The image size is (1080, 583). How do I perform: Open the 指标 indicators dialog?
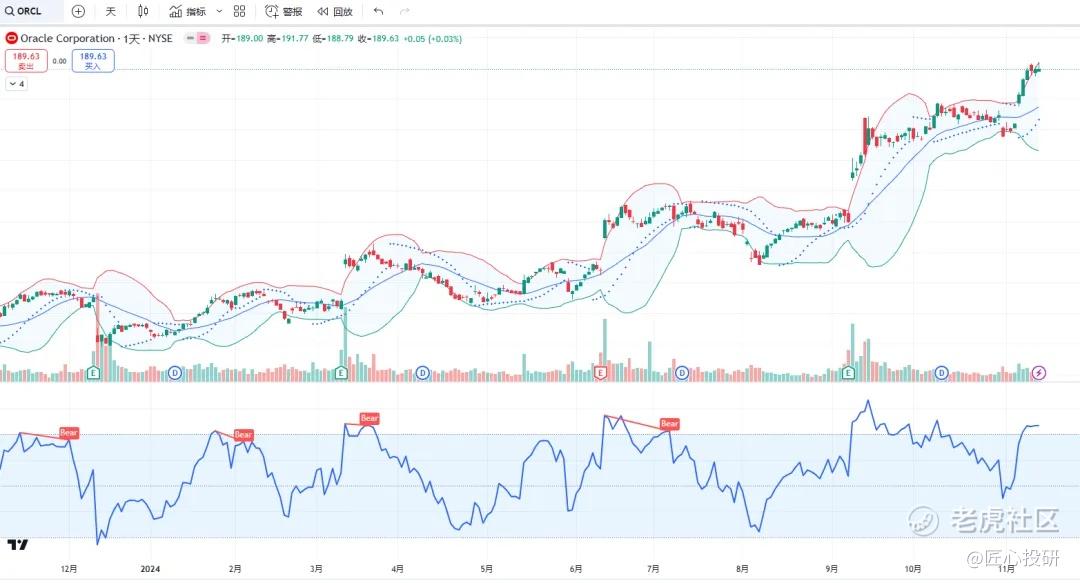tap(187, 11)
